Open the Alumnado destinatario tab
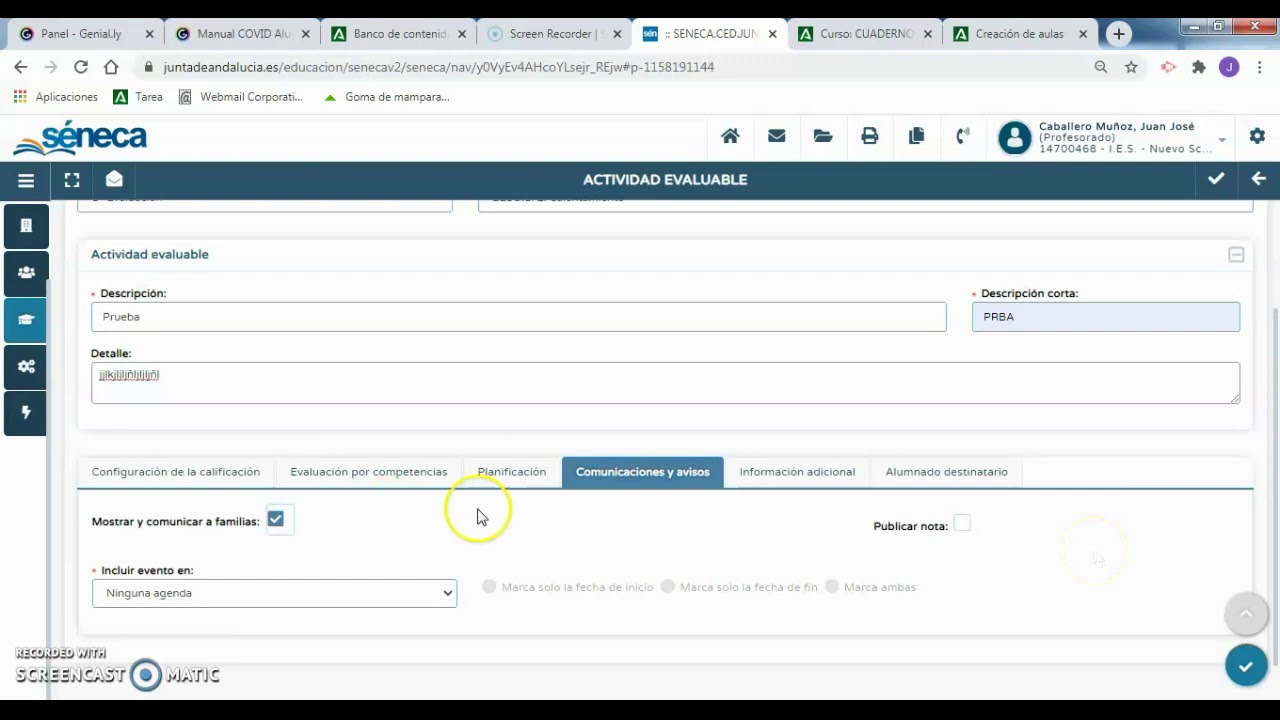Screen dimensions: 1280x720 (947, 472)
